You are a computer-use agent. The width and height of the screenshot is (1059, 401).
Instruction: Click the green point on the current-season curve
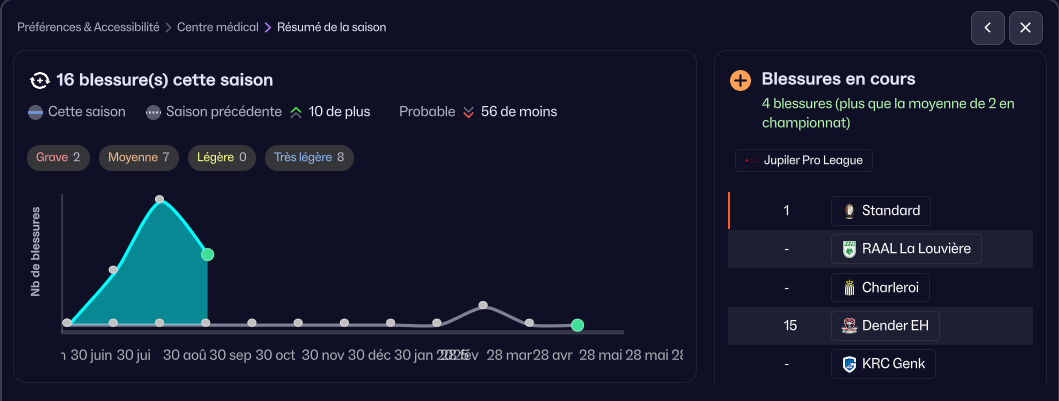pos(207,254)
